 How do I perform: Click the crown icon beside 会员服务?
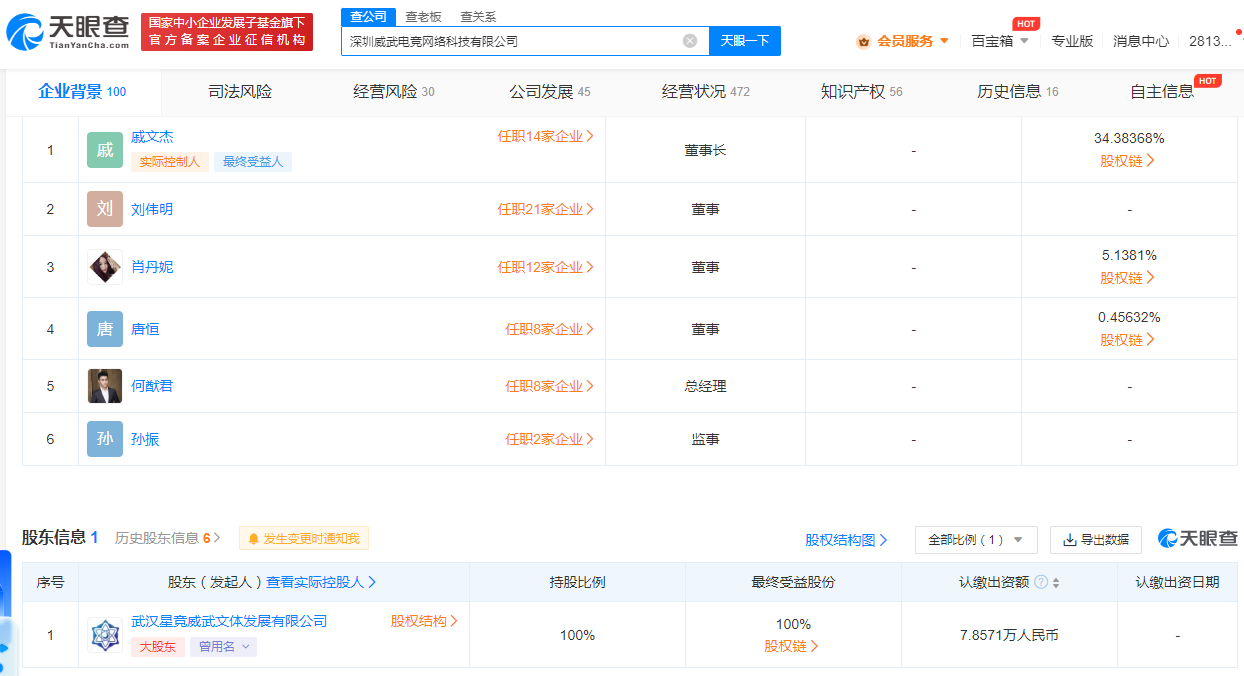863,41
